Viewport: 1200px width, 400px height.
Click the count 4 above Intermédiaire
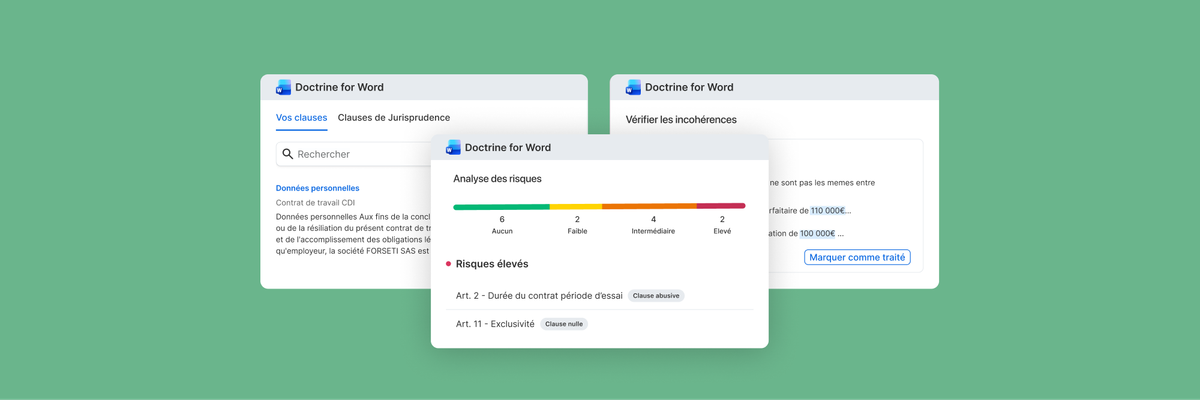pyautogui.click(x=653, y=219)
